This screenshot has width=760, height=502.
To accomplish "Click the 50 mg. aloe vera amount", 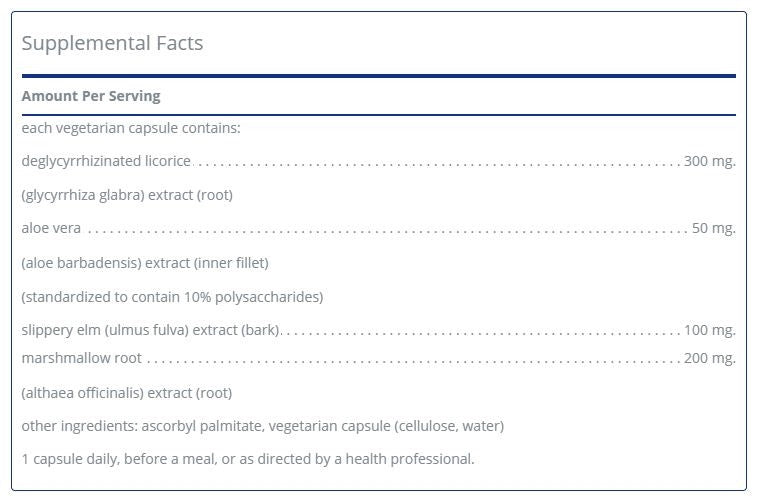I will pos(713,228).
